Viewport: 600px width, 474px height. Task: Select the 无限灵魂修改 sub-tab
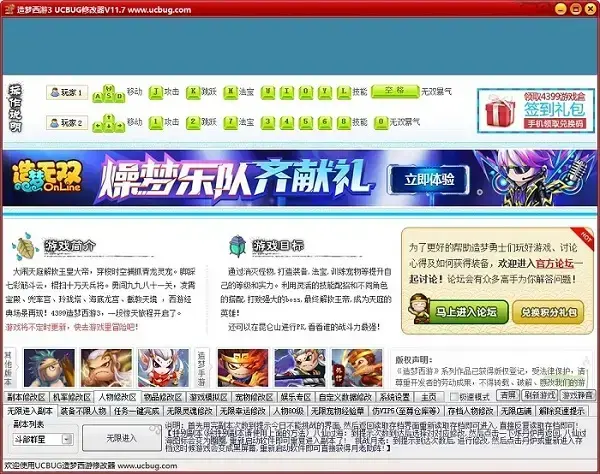click(x=189, y=411)
